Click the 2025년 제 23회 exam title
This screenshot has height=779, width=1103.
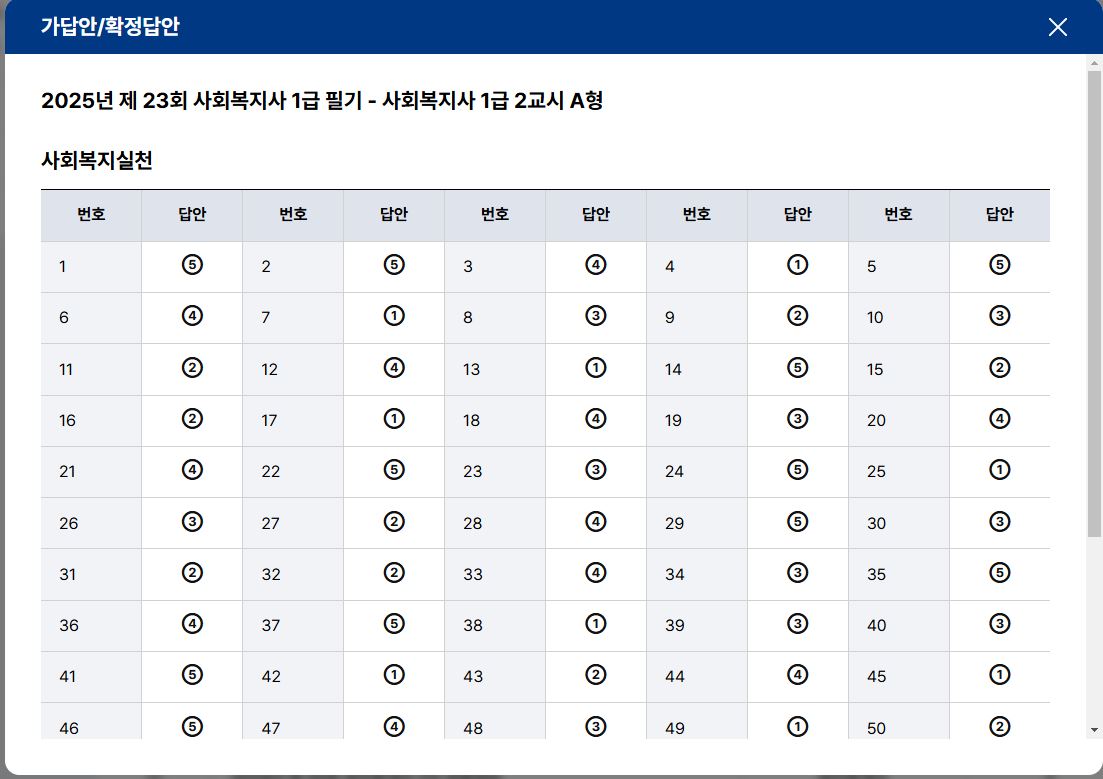click(321, 101)
